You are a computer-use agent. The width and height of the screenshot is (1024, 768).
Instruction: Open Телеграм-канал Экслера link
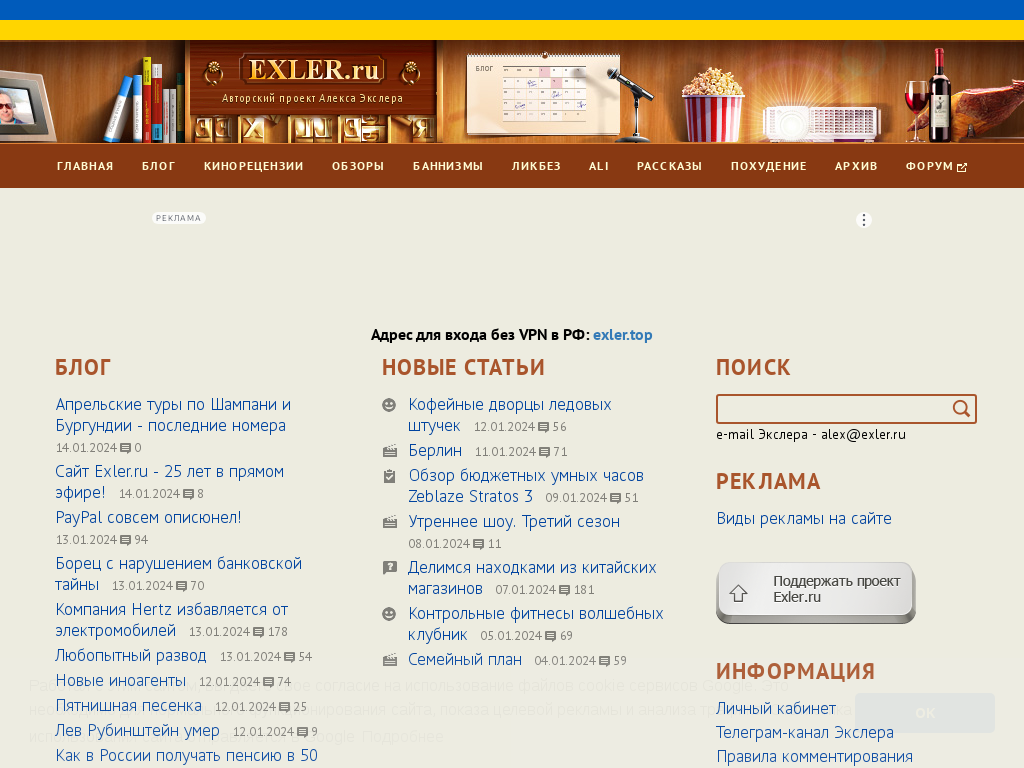pos(805,733)
